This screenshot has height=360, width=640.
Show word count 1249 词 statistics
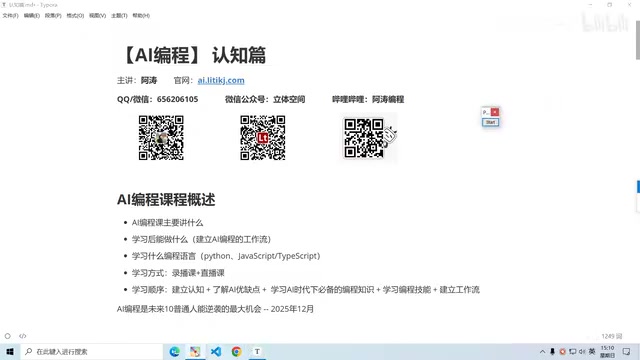[611, 336]
